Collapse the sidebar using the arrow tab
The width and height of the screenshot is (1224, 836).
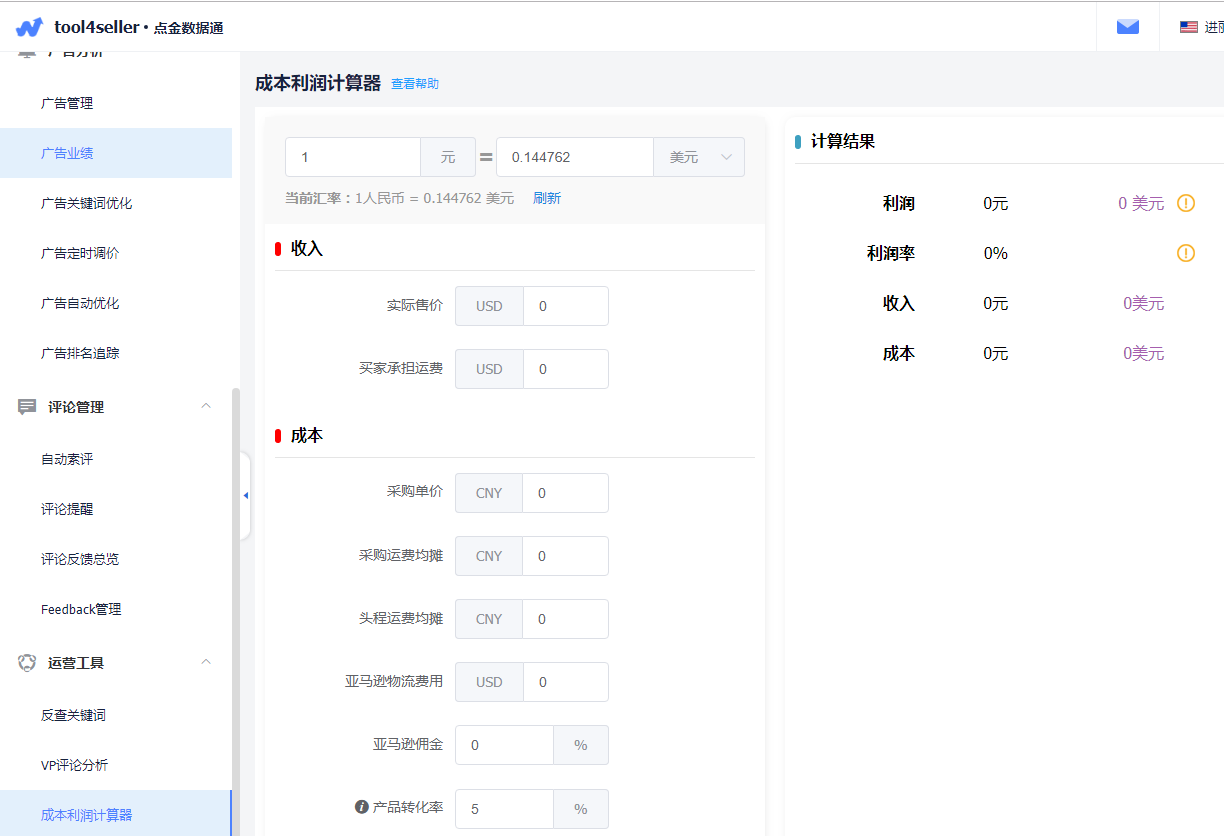244,495
